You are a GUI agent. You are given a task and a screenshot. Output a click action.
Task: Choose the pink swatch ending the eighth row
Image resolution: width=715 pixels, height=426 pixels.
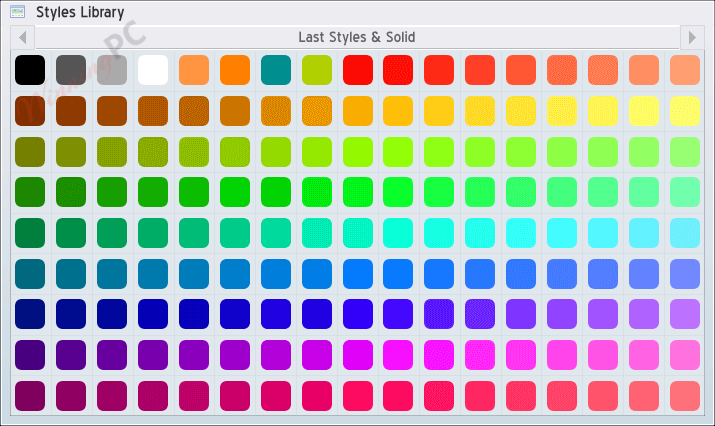[685, 355]
